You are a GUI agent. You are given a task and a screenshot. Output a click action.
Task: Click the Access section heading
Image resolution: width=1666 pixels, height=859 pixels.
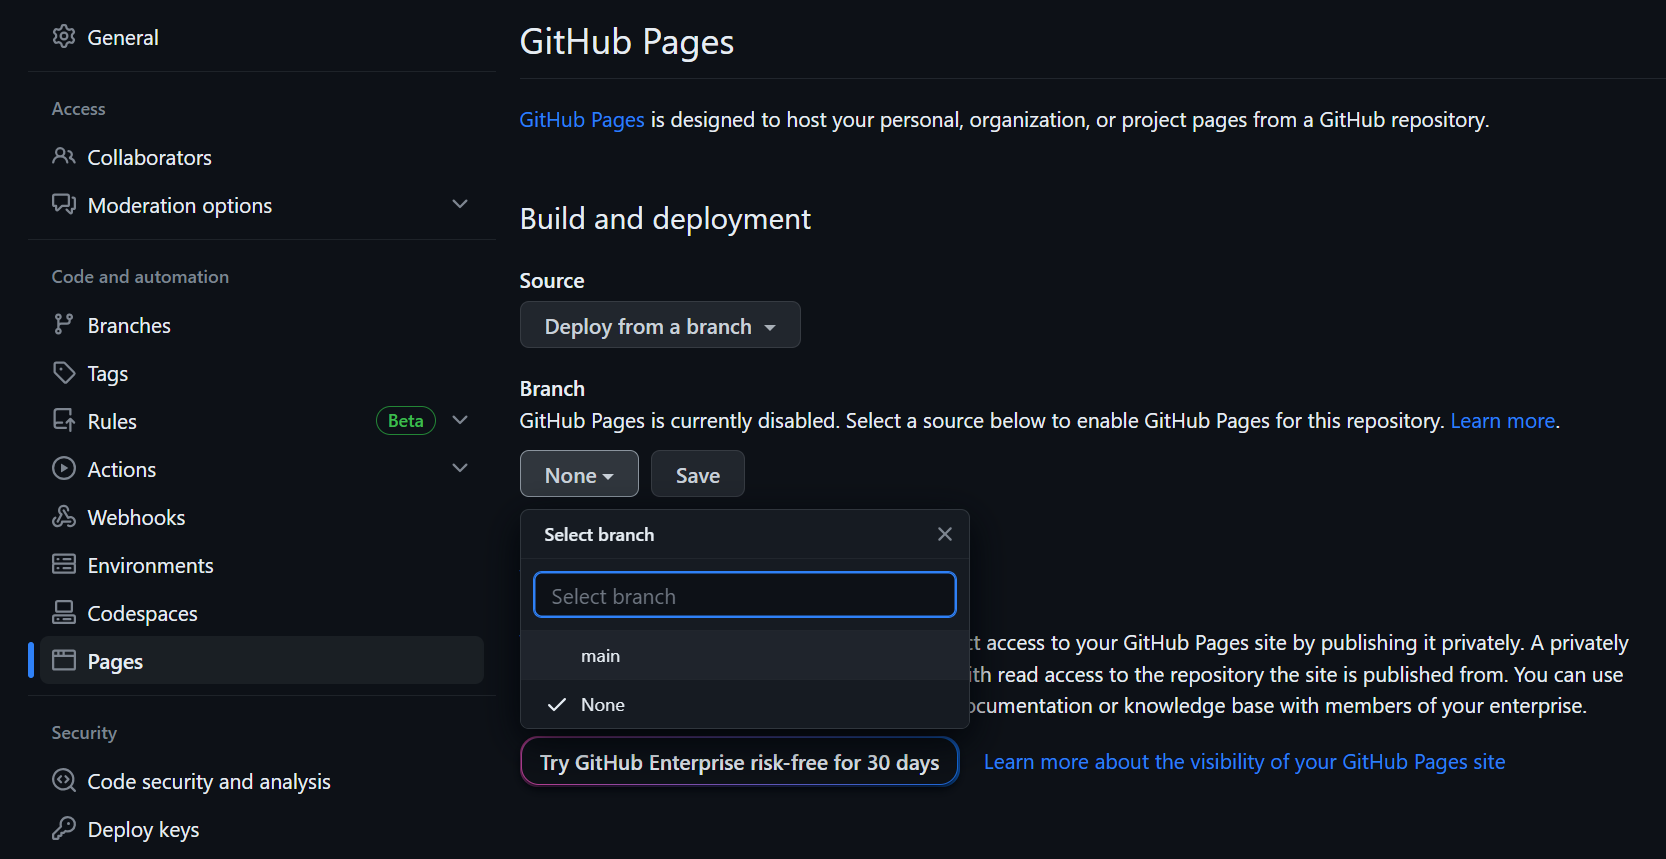click(x=78, y=109)
